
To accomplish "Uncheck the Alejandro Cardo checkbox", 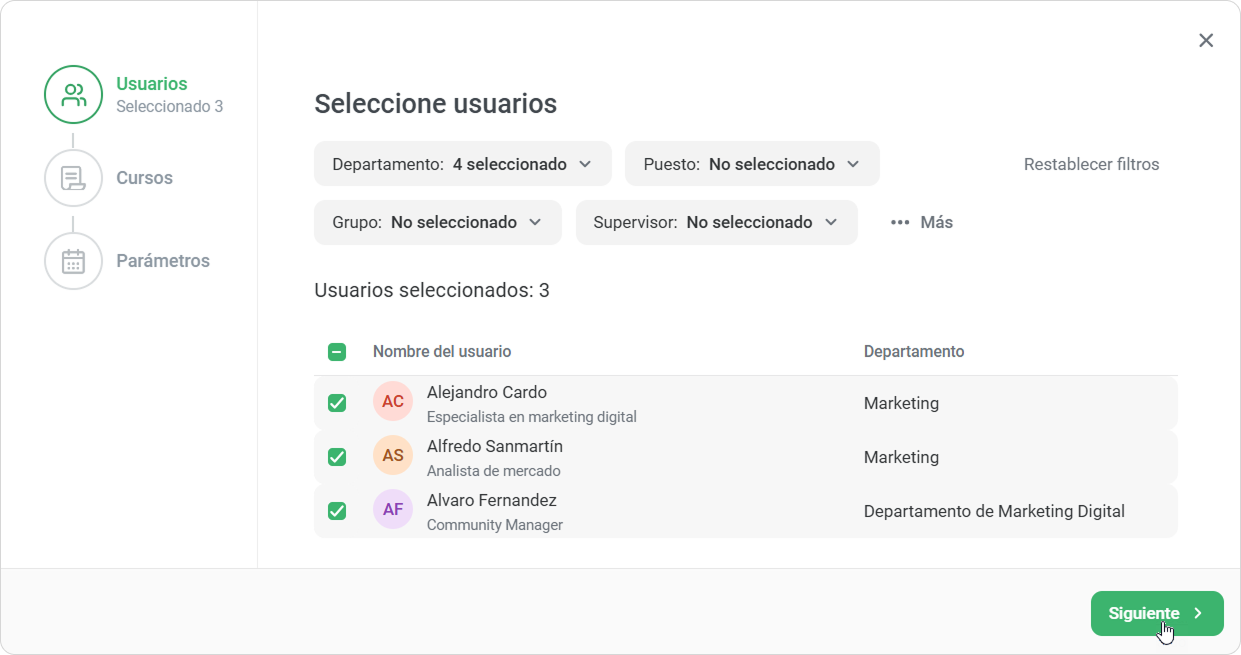I will click(x=337, y=403).
